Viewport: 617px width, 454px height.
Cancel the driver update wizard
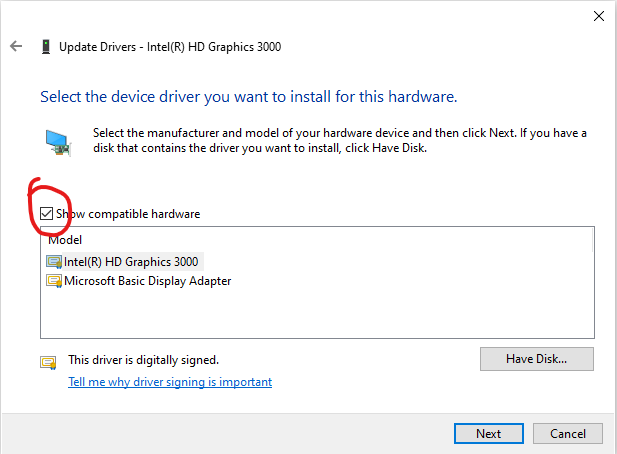point(568,434)
